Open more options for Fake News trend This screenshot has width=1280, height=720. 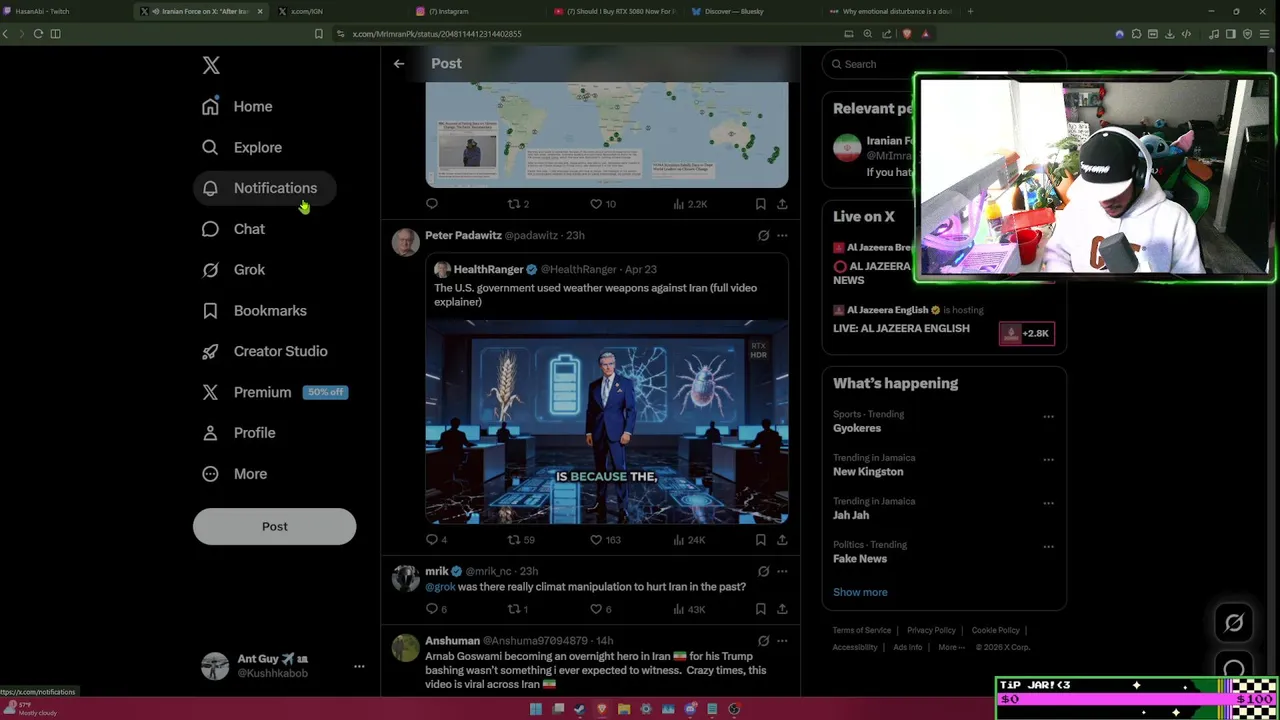pos(1048,547)
